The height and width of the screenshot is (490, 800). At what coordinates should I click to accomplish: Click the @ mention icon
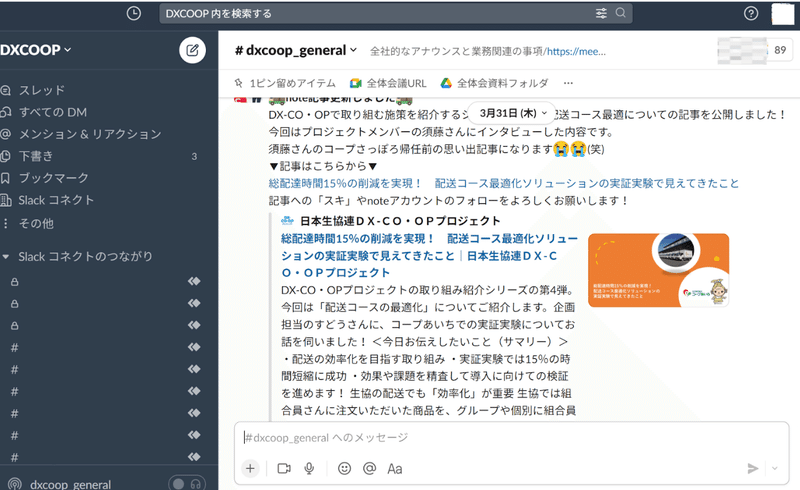point(369,469)
